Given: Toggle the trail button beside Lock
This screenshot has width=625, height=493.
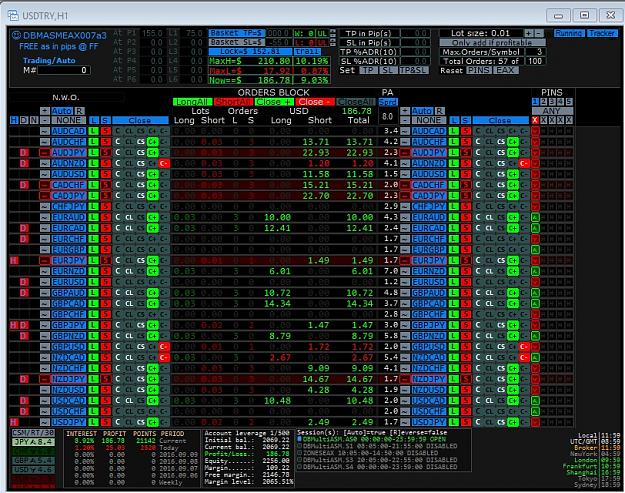Looking at the screenshot, I should click(307, 51).
